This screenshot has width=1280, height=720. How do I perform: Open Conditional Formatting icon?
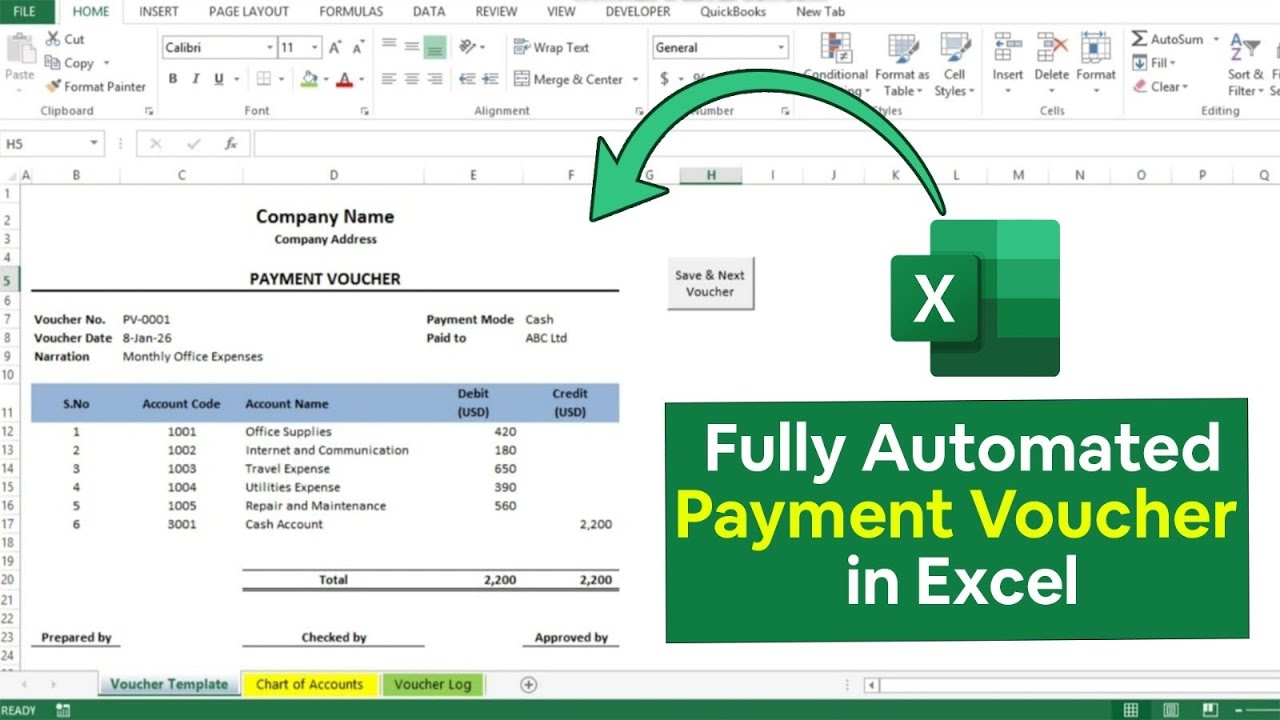[x=836, y=48]
